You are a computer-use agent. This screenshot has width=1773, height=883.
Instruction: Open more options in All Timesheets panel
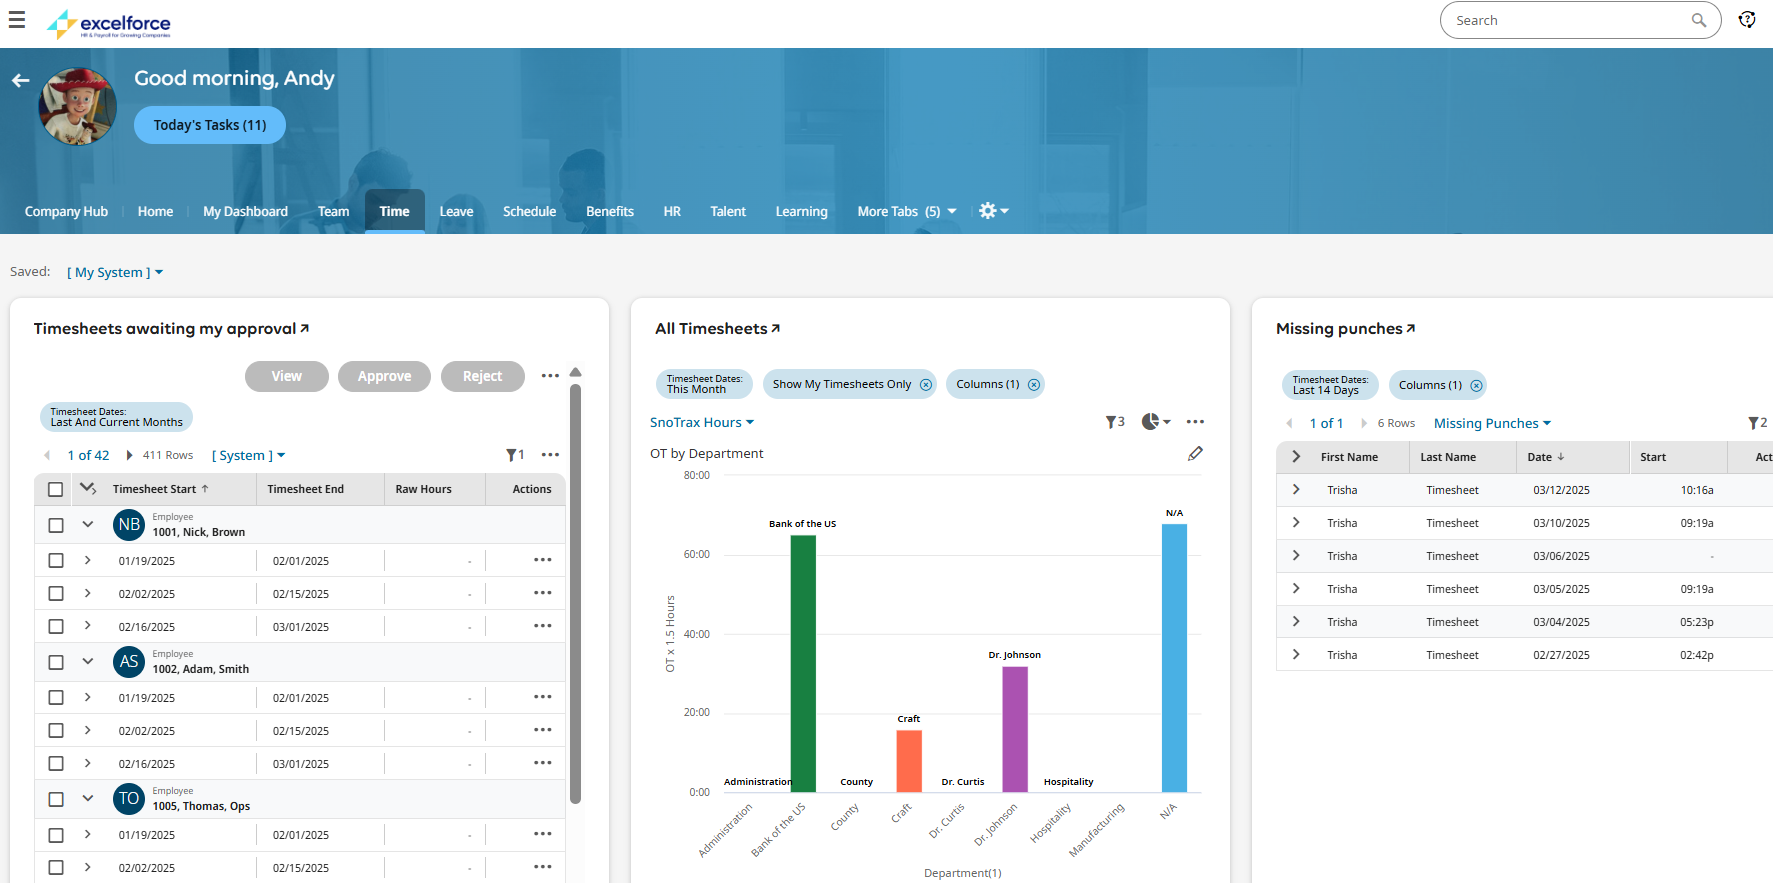click(1195, 422)
